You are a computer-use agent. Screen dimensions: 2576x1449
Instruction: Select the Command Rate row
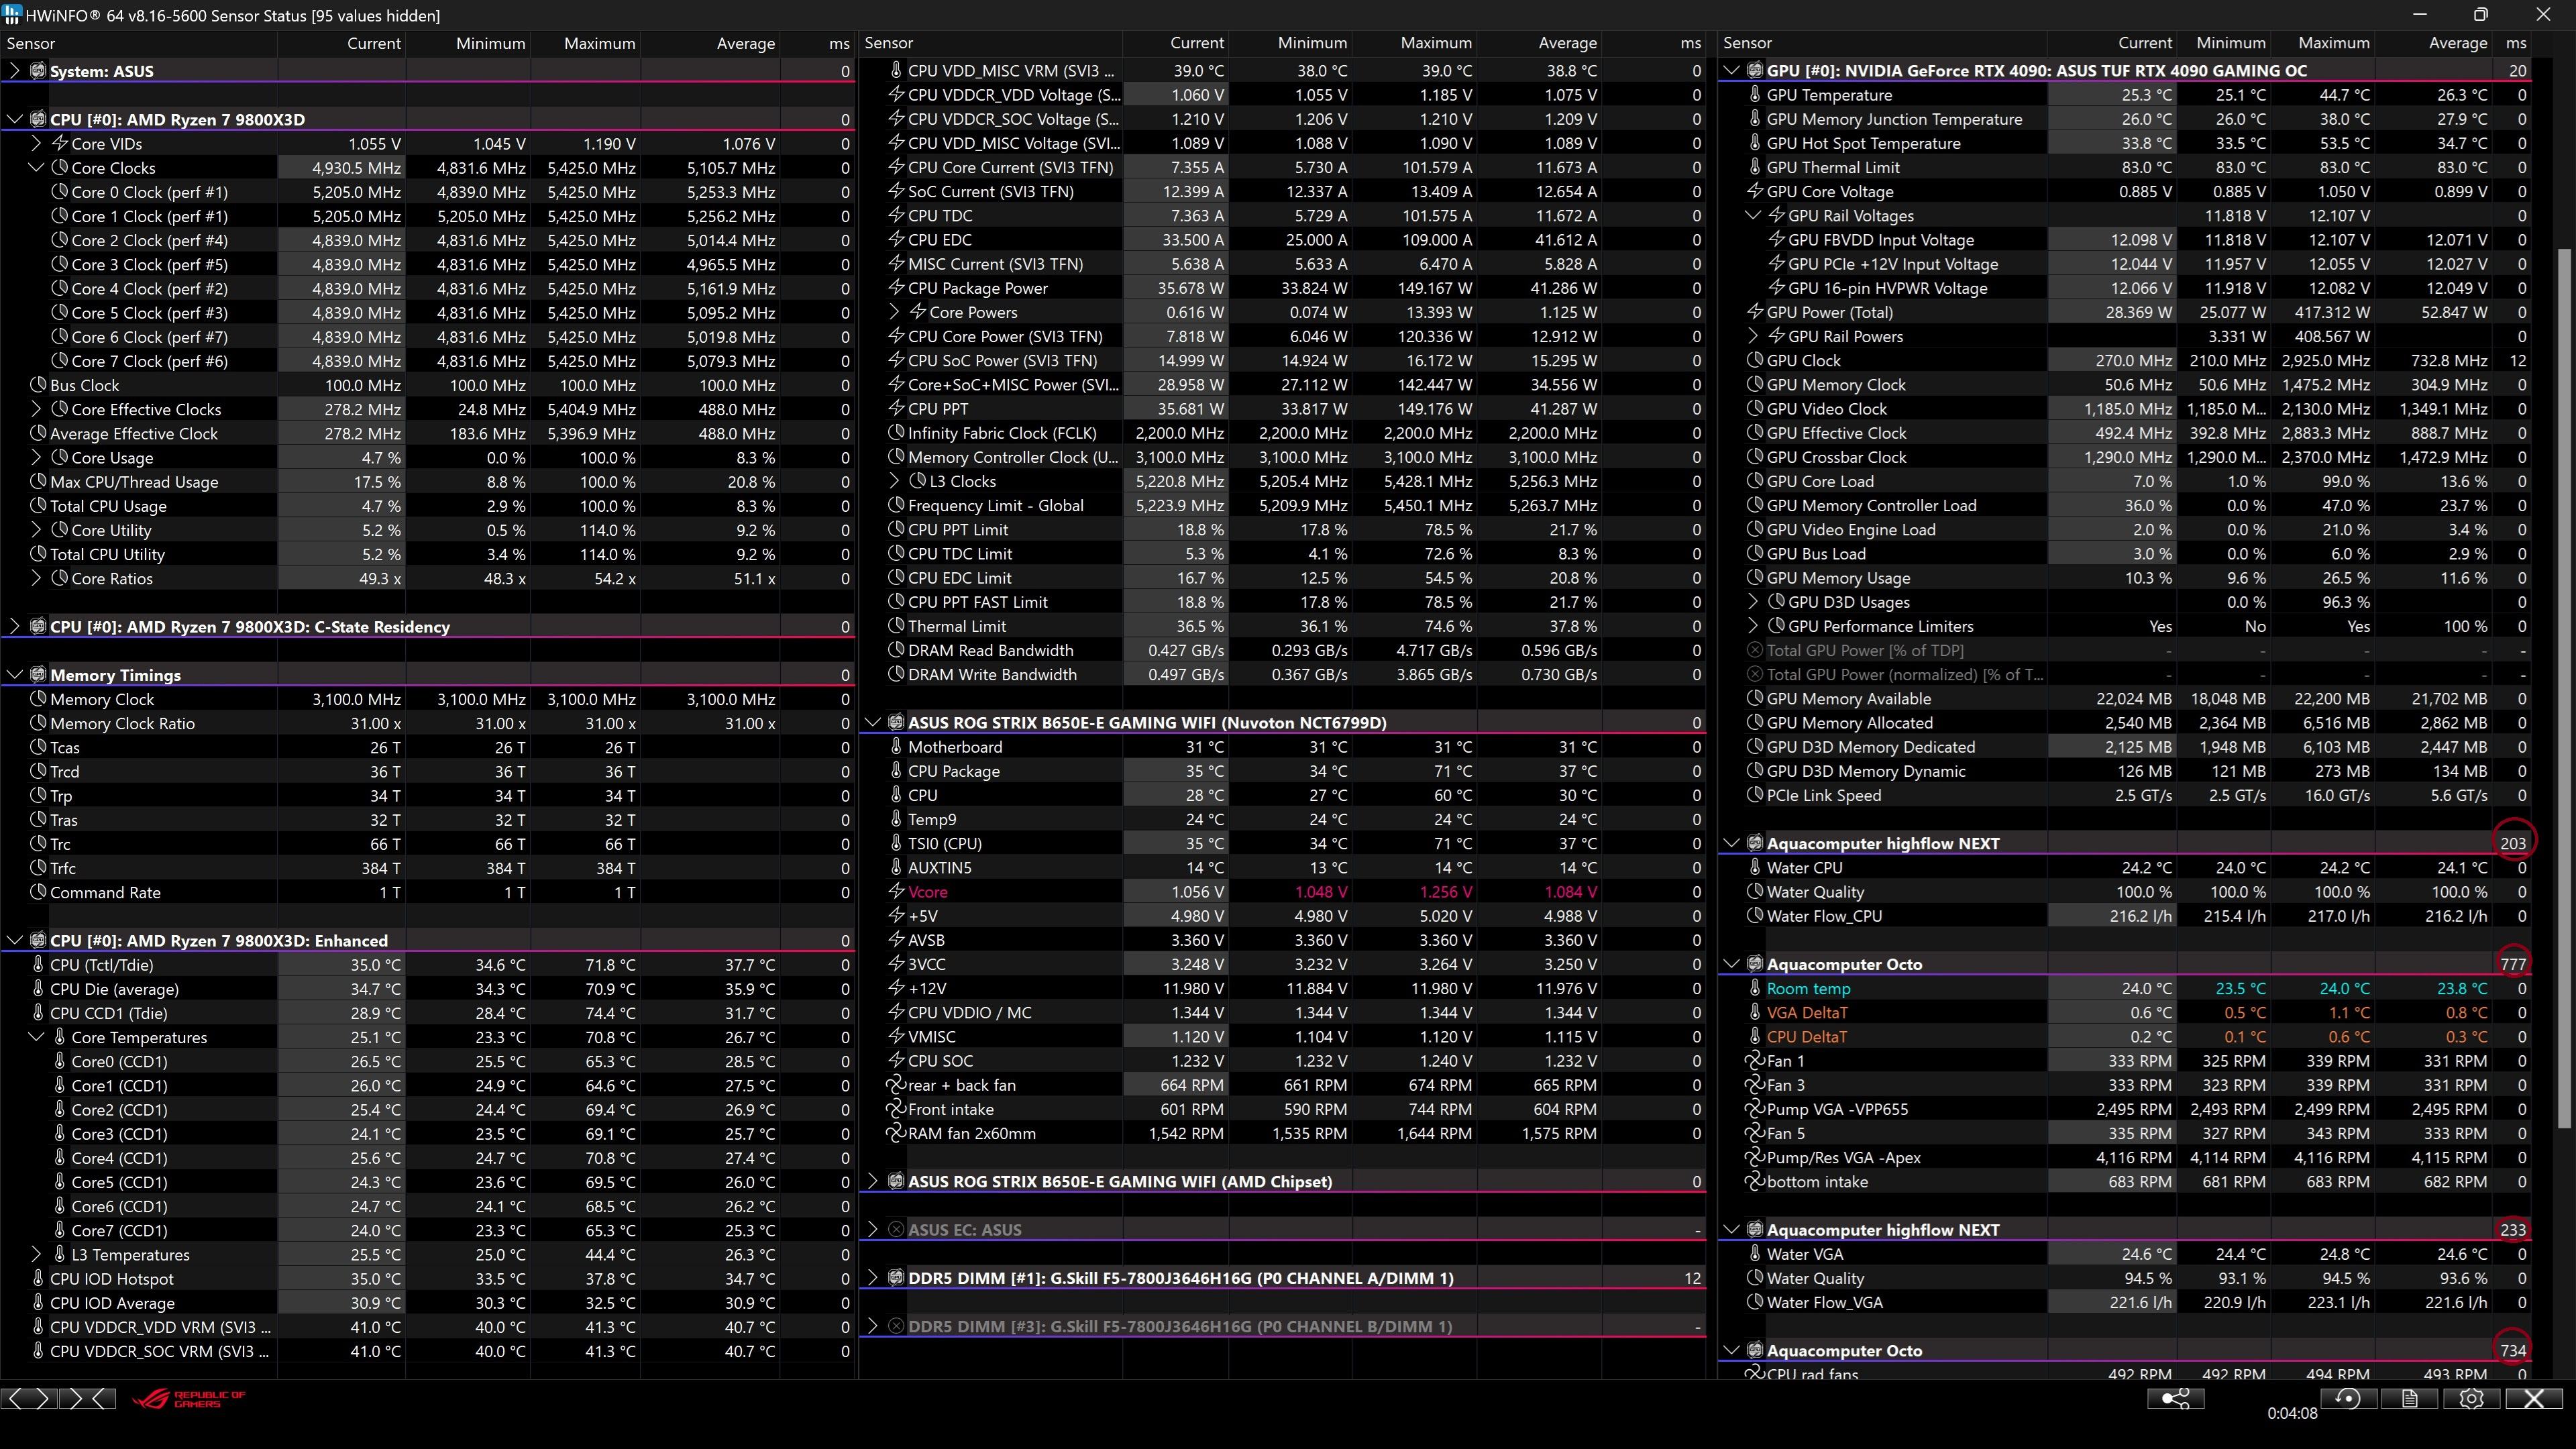click(428, 892)
